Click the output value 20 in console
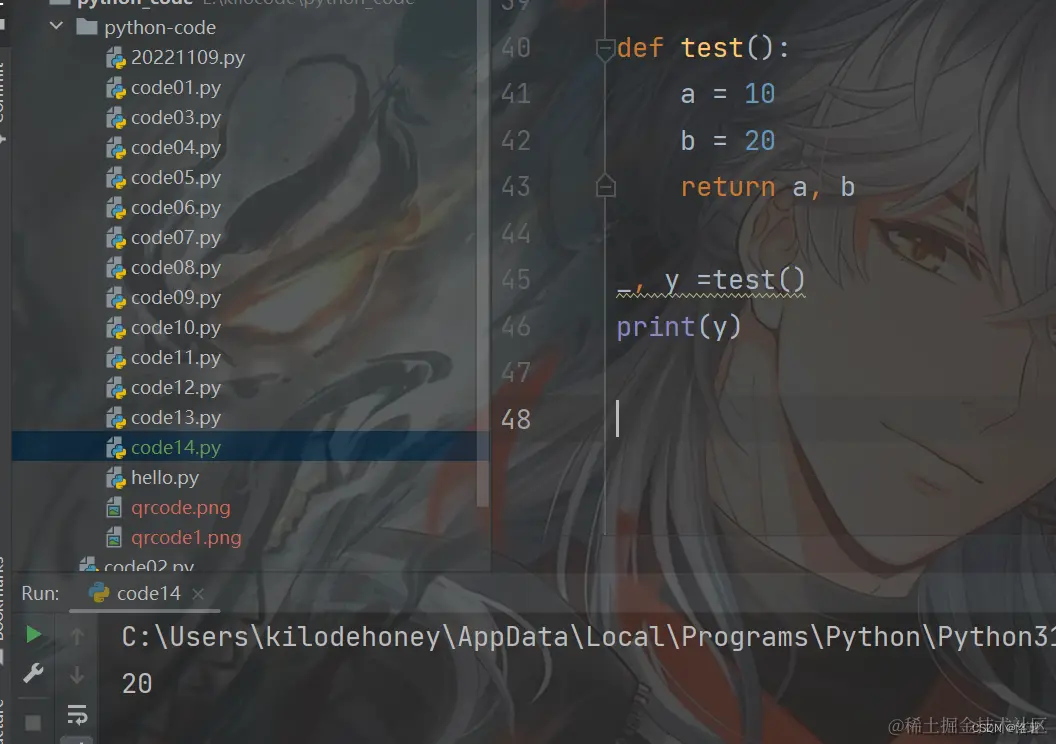1056x744 pixels. (137, 683)
